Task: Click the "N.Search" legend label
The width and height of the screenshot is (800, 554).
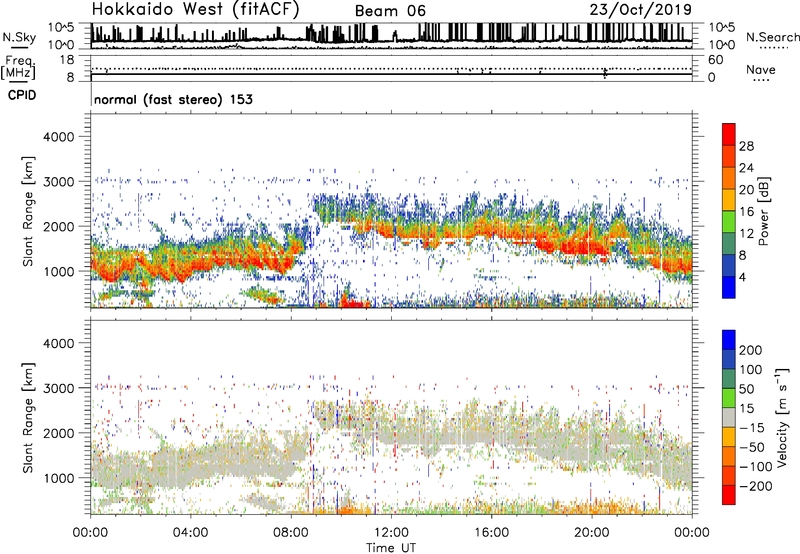Action: coord(772,37)
